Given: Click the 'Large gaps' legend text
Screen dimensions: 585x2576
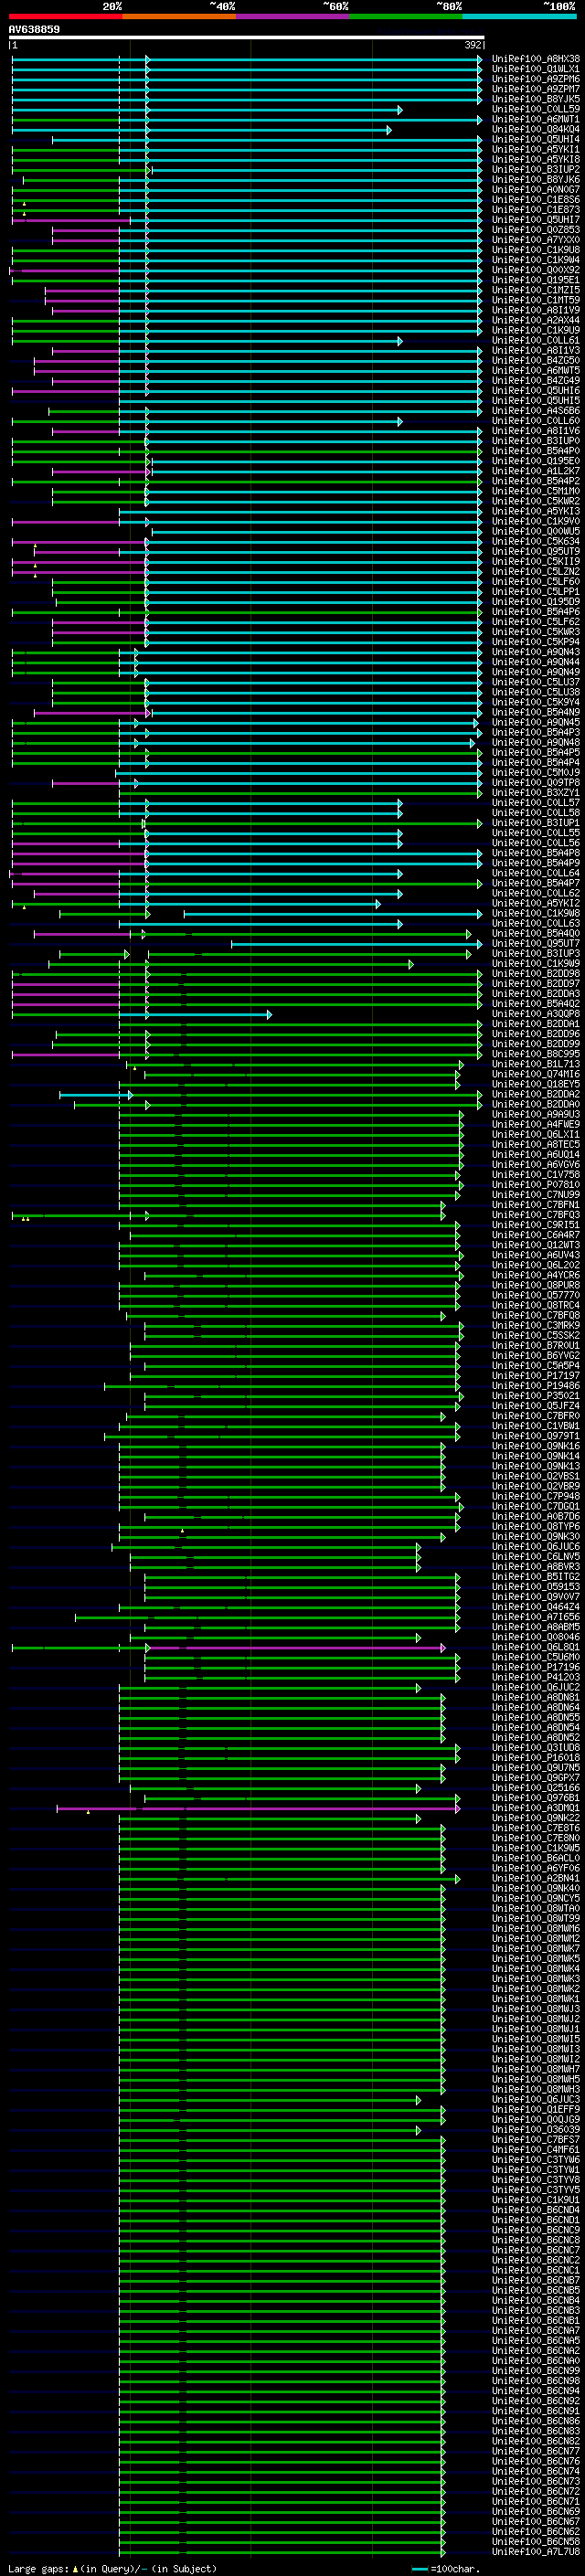Looking at the screenshot, I should (39, 2569).
